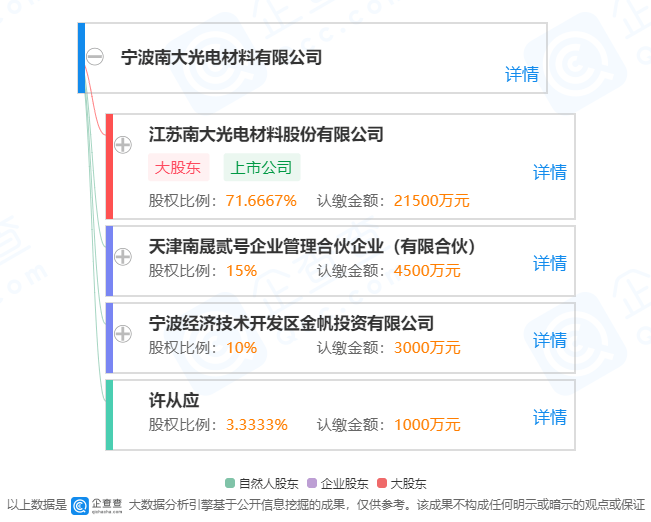This screenshot has height=522, width=651.
Task: Click the 10% equity ratio value
Action: pyautogui.click(x=241, y=348)
